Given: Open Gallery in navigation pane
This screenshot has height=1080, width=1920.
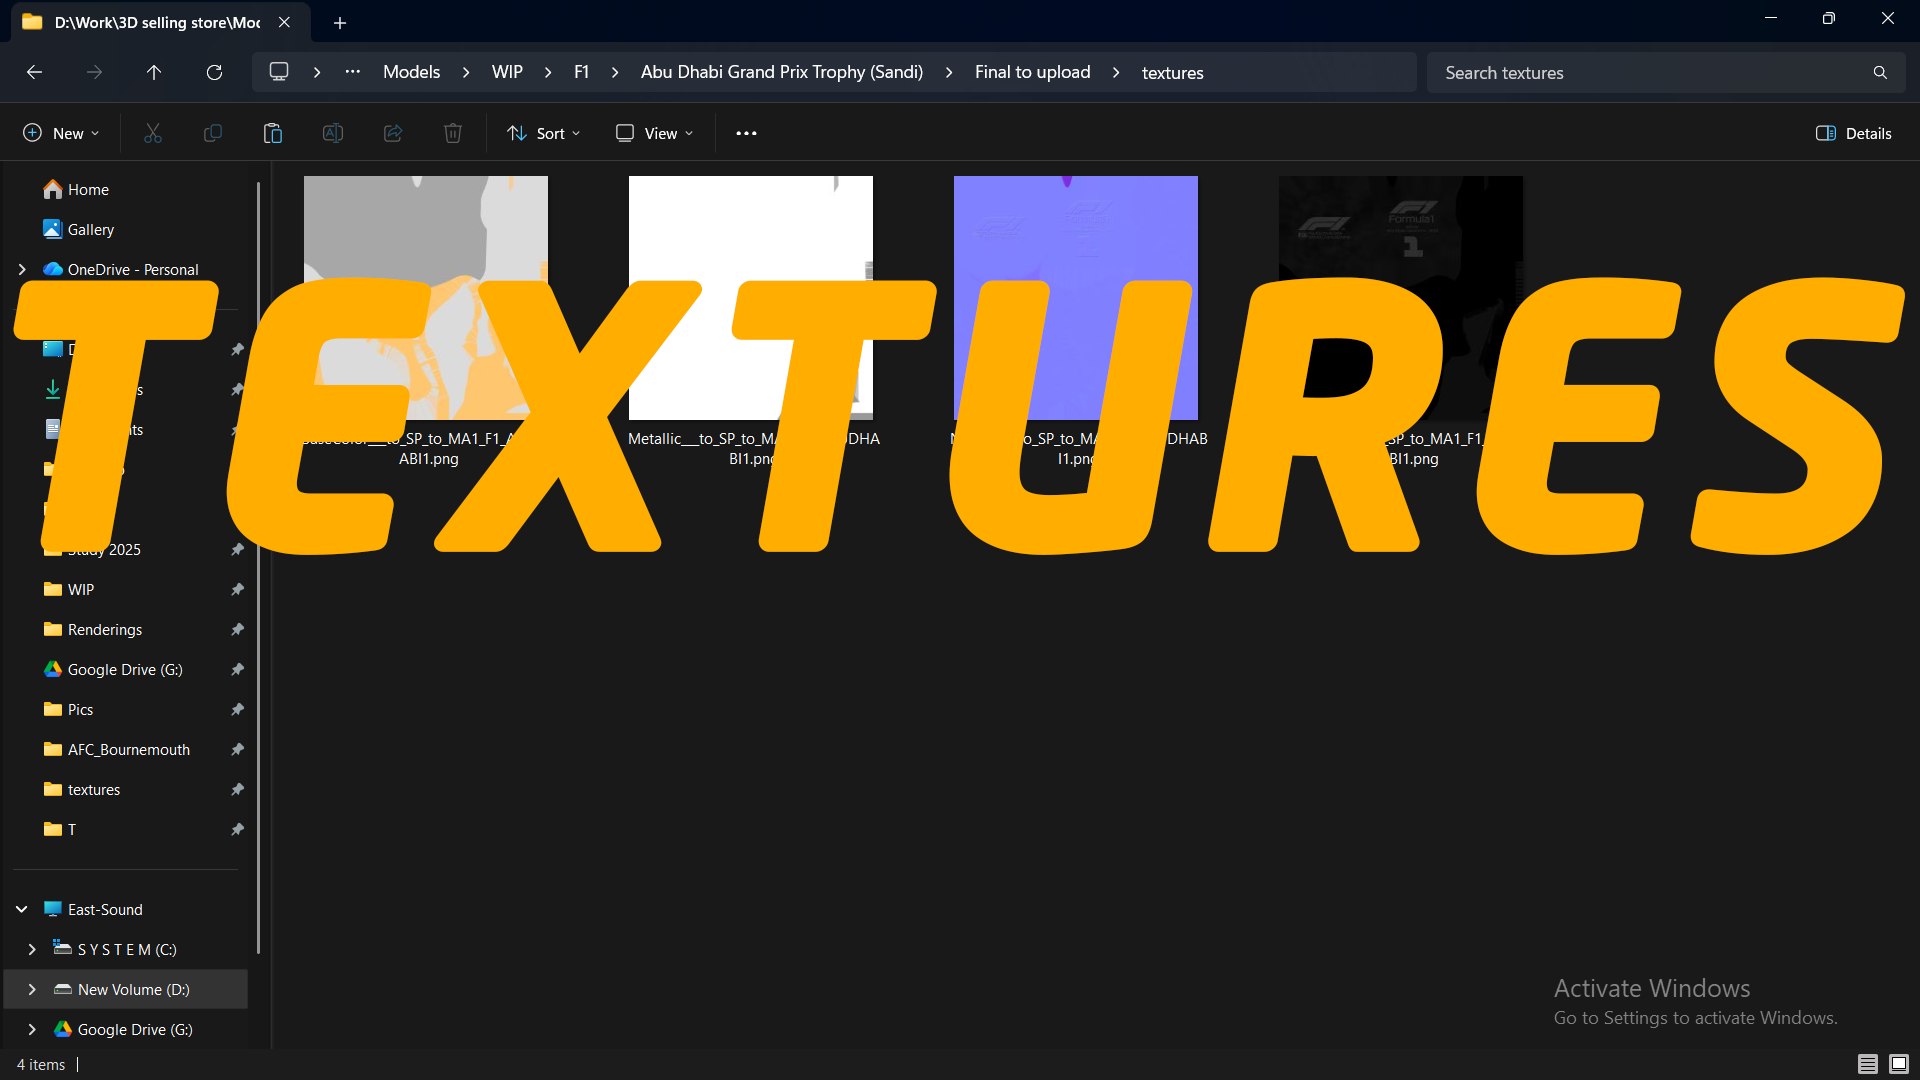Looking at the screenshot, I should pos(78,229).
